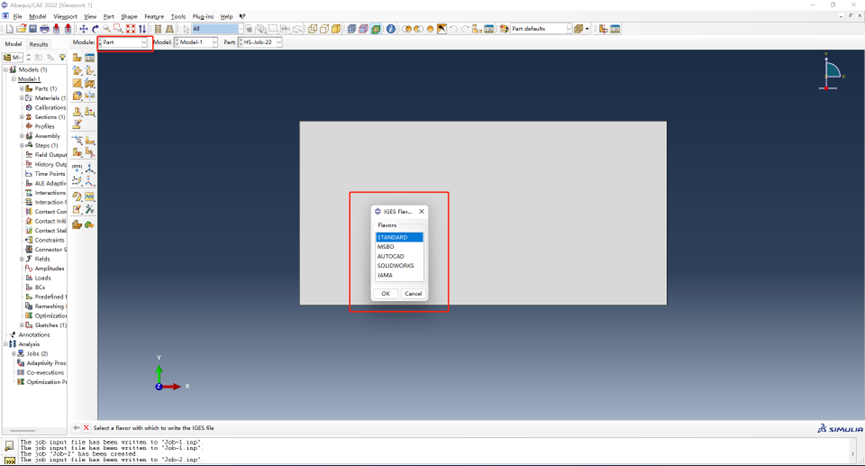Click the Open file folder icon
Screen dimensions: 865x466
click(x=21, y=29)
